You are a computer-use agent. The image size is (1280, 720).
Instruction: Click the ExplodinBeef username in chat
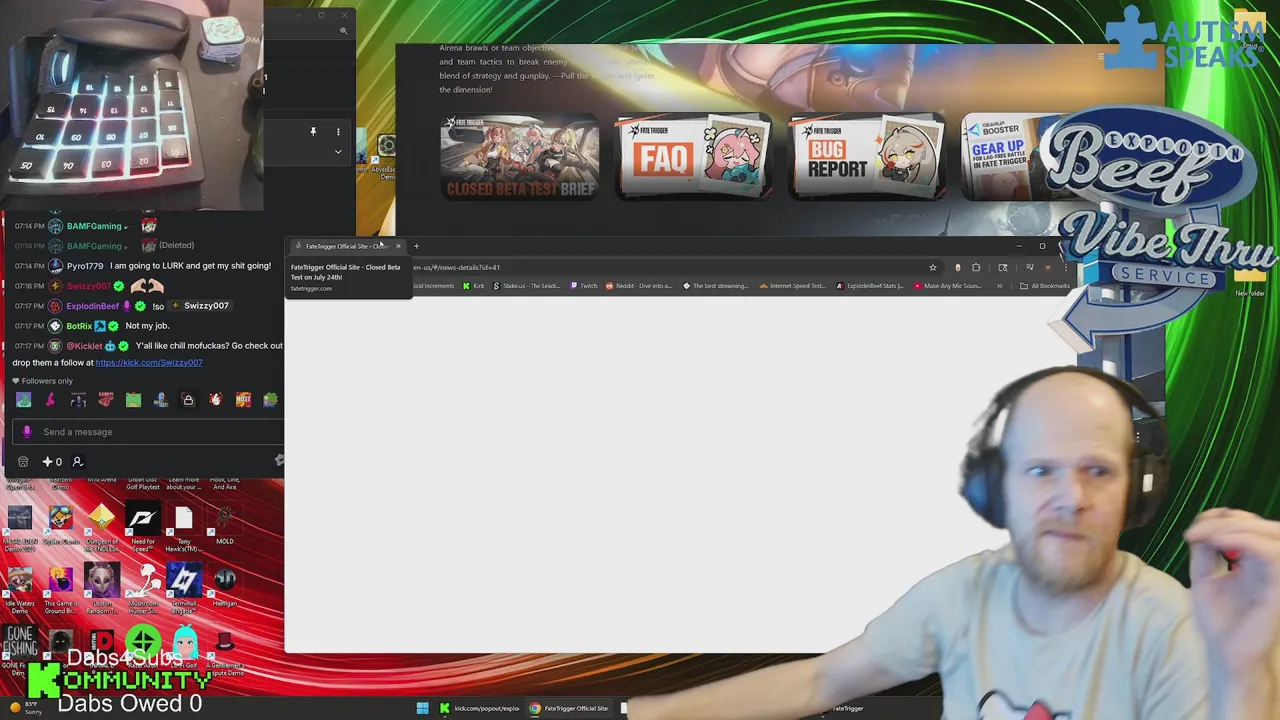pyautogui.click(x=92, y=306)
